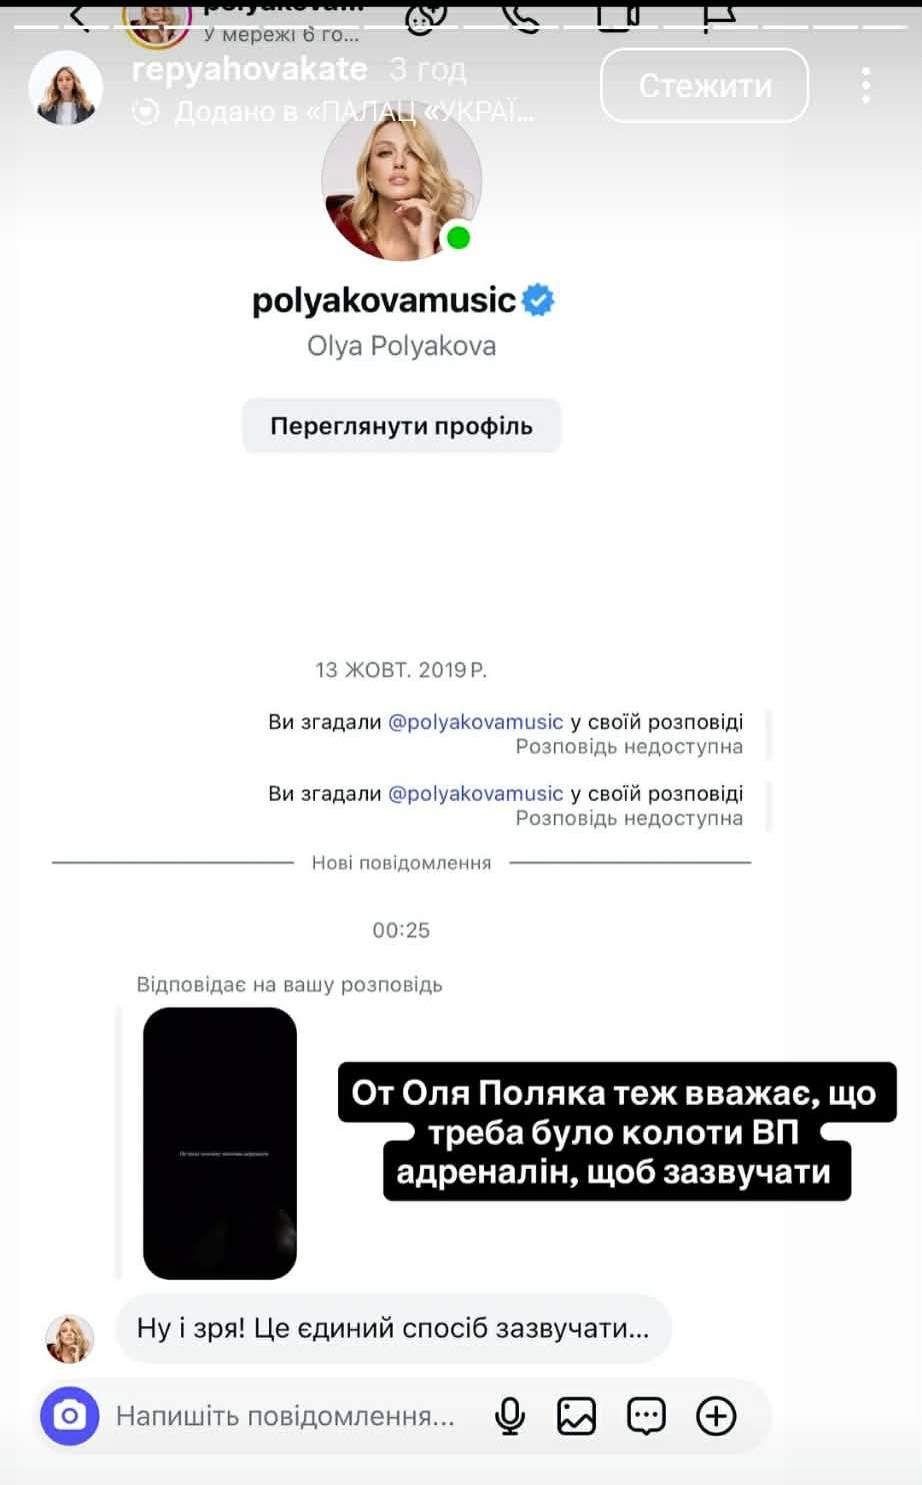Tap second @polyakovamusic mention link
This screenshot has width=922, height=1485.
coord(475,794)
